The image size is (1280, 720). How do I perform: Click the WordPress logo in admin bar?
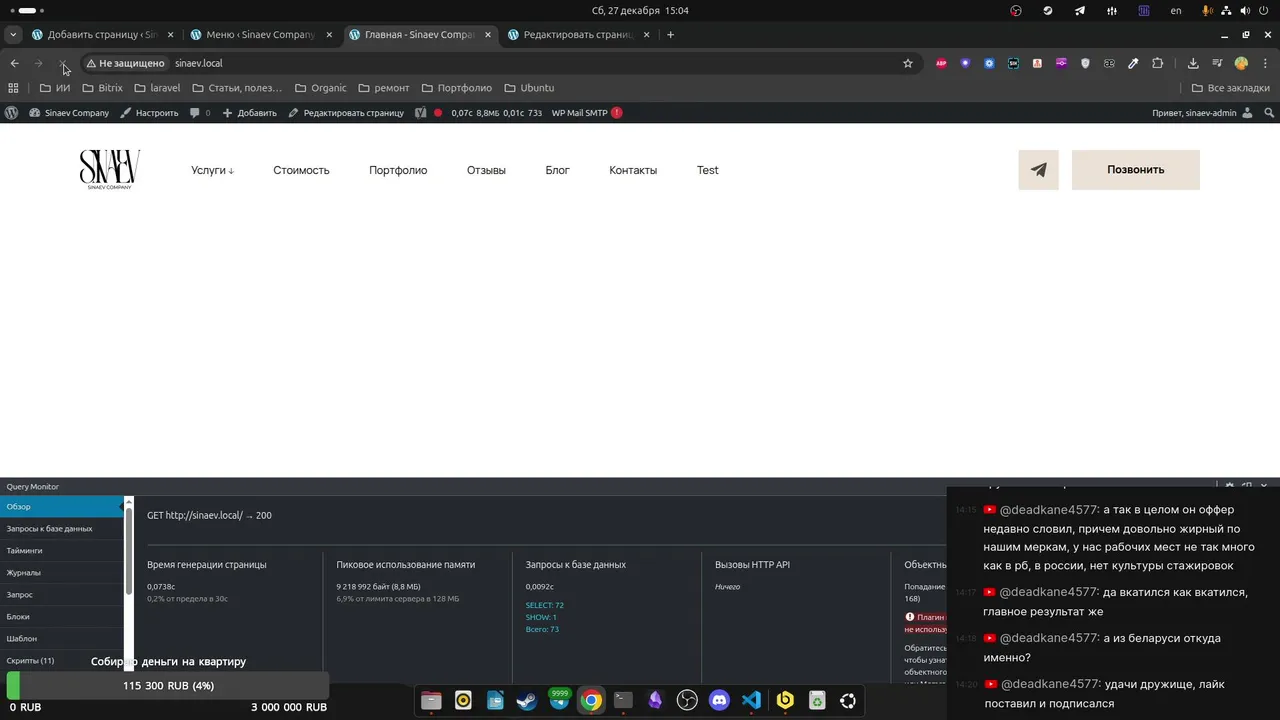click(x=11, y=113)
